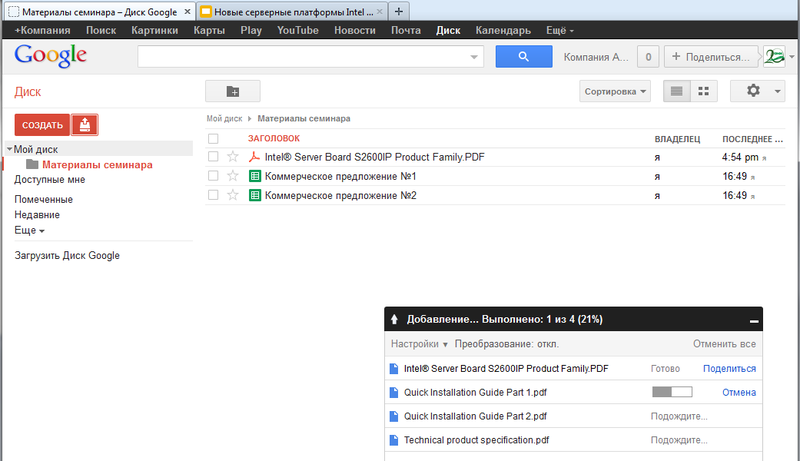
Task: Open a new browser tab with plus button
Action: point(399,11)
